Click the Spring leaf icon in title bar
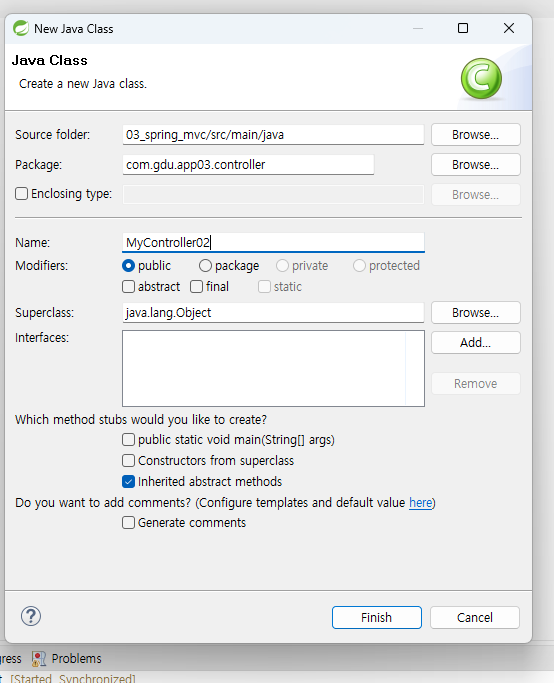This screenshot has width=554, height=683. [x=20, y=28]
